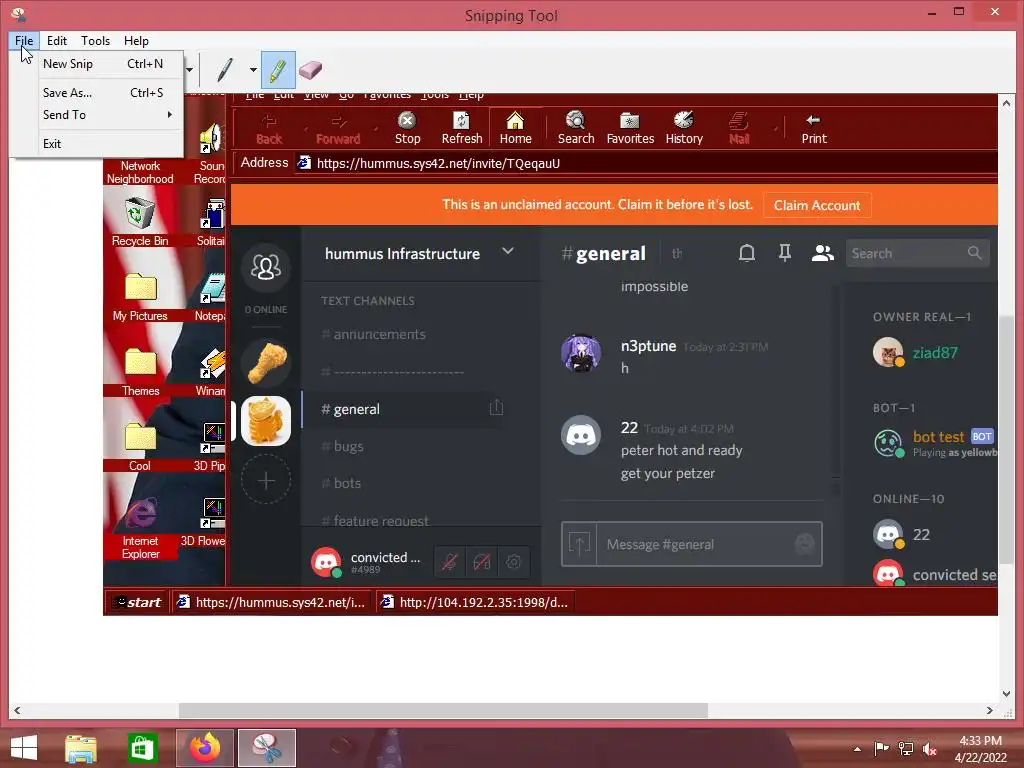Viewport: 1024px width, 768px height.
Task: Click the Stop browser icon
Action: pyautogui.click(x=408, y=128)
